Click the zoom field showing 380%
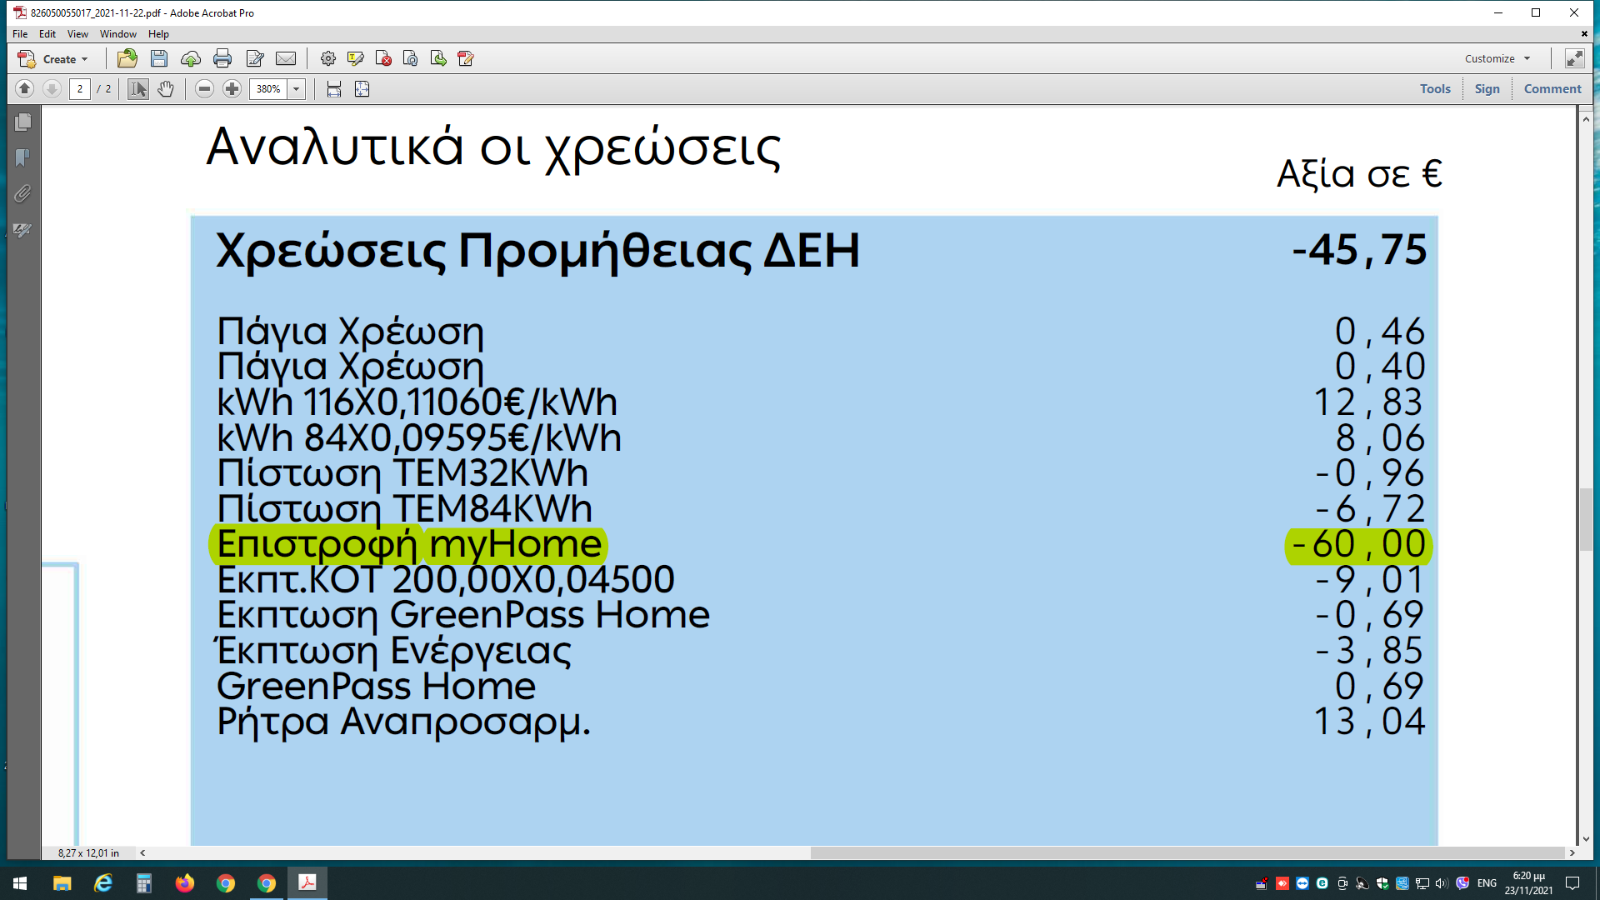1600x900 pixels. tap(268, 89)
